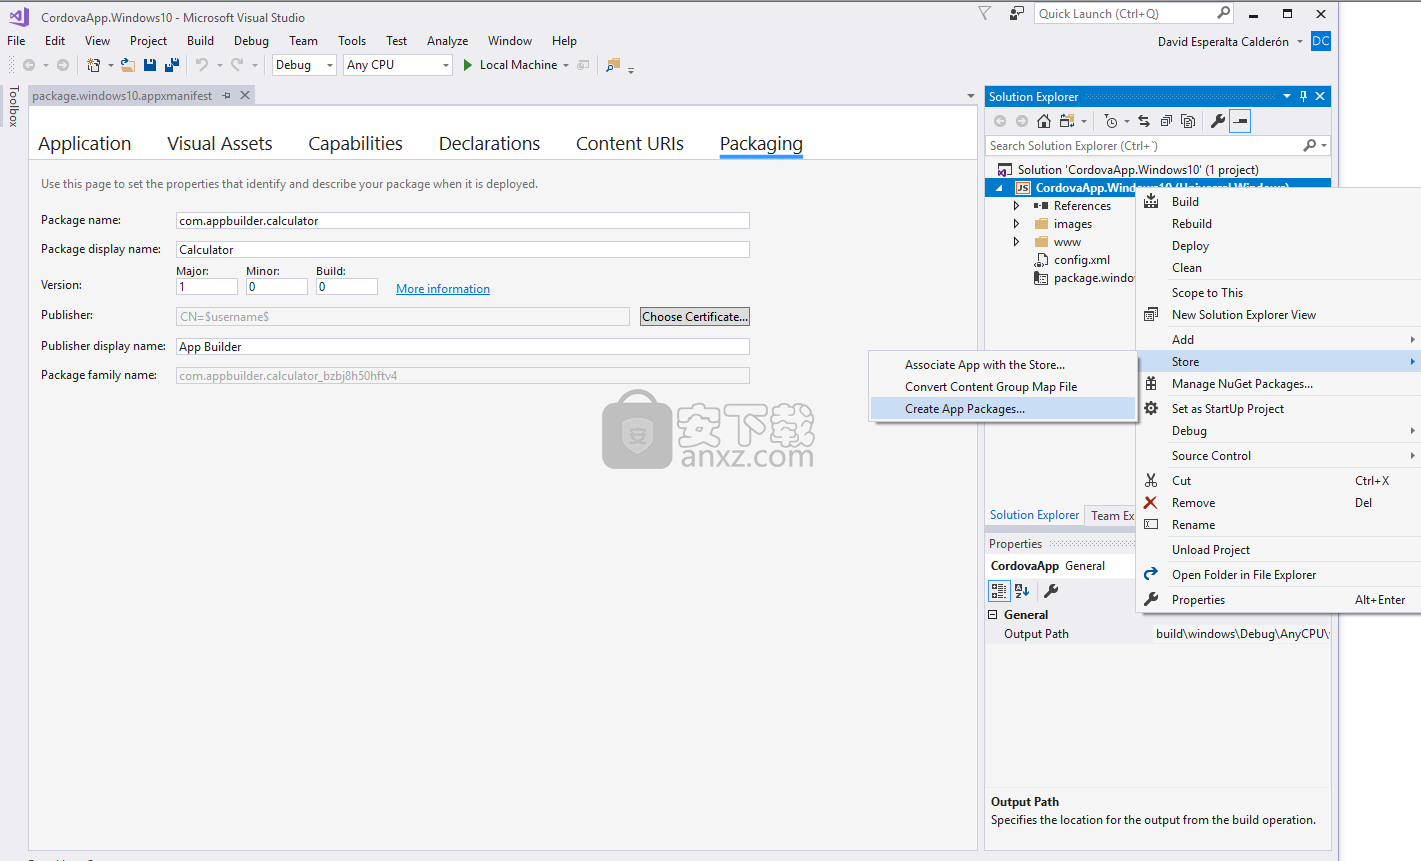Click the Solution Explorer Sync with Active Document icon
The height and width of the screenshot is (861, 1421).
click(x=1144, y=121)
